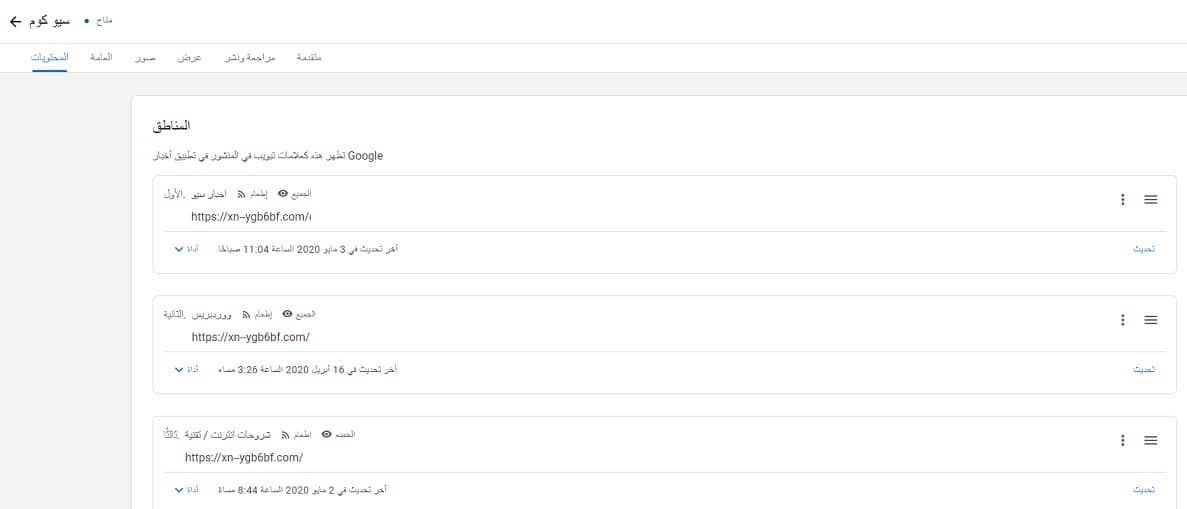
Task: Click تحديث link in ووردبريس section
Action: point(1144,370)
